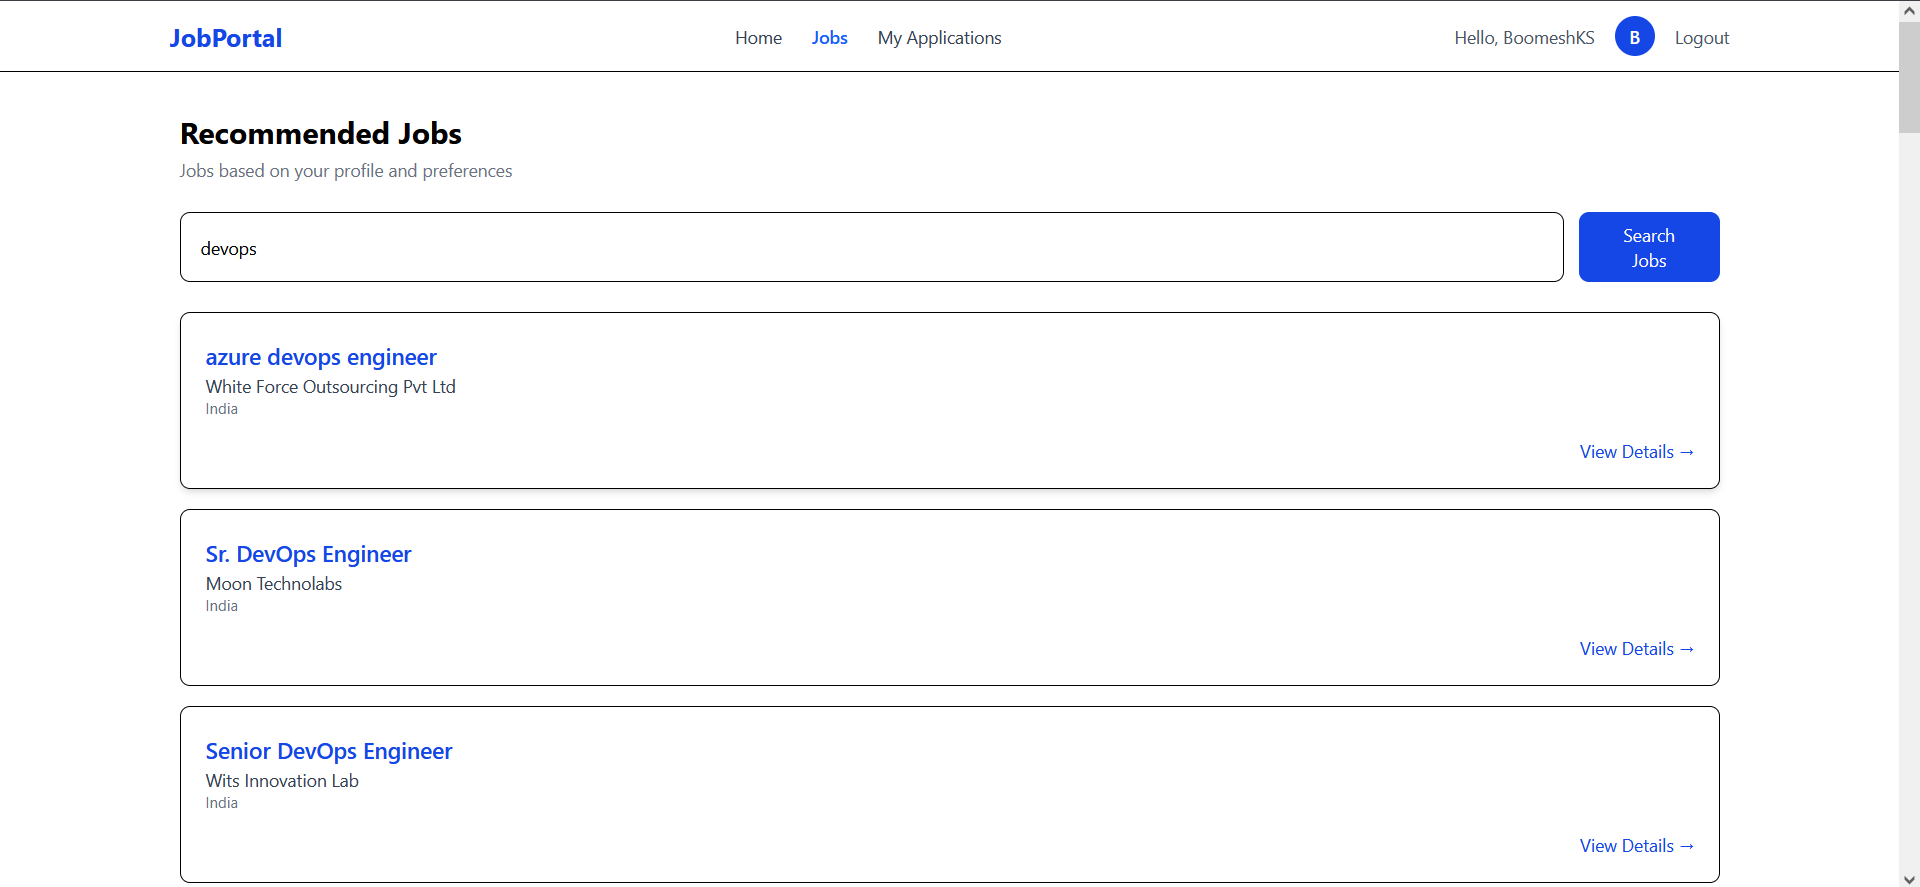Viewport: 1920px width, 887px height.
Task: View Details for Moon Technolabs job
Action: pos(1636,649)
